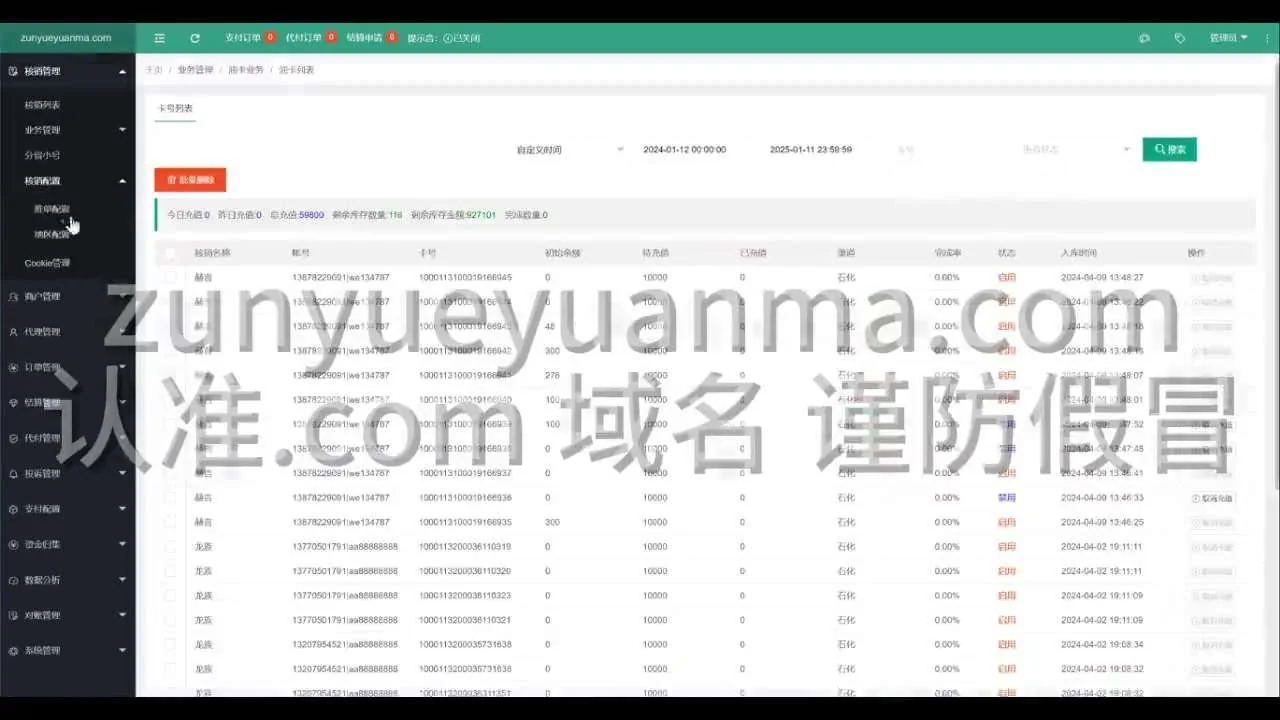Image resolution: width=1280 pixels, height=720 pixels.
Task: Open the 自定义时间 time range dropdown
Action: (568, 150)
